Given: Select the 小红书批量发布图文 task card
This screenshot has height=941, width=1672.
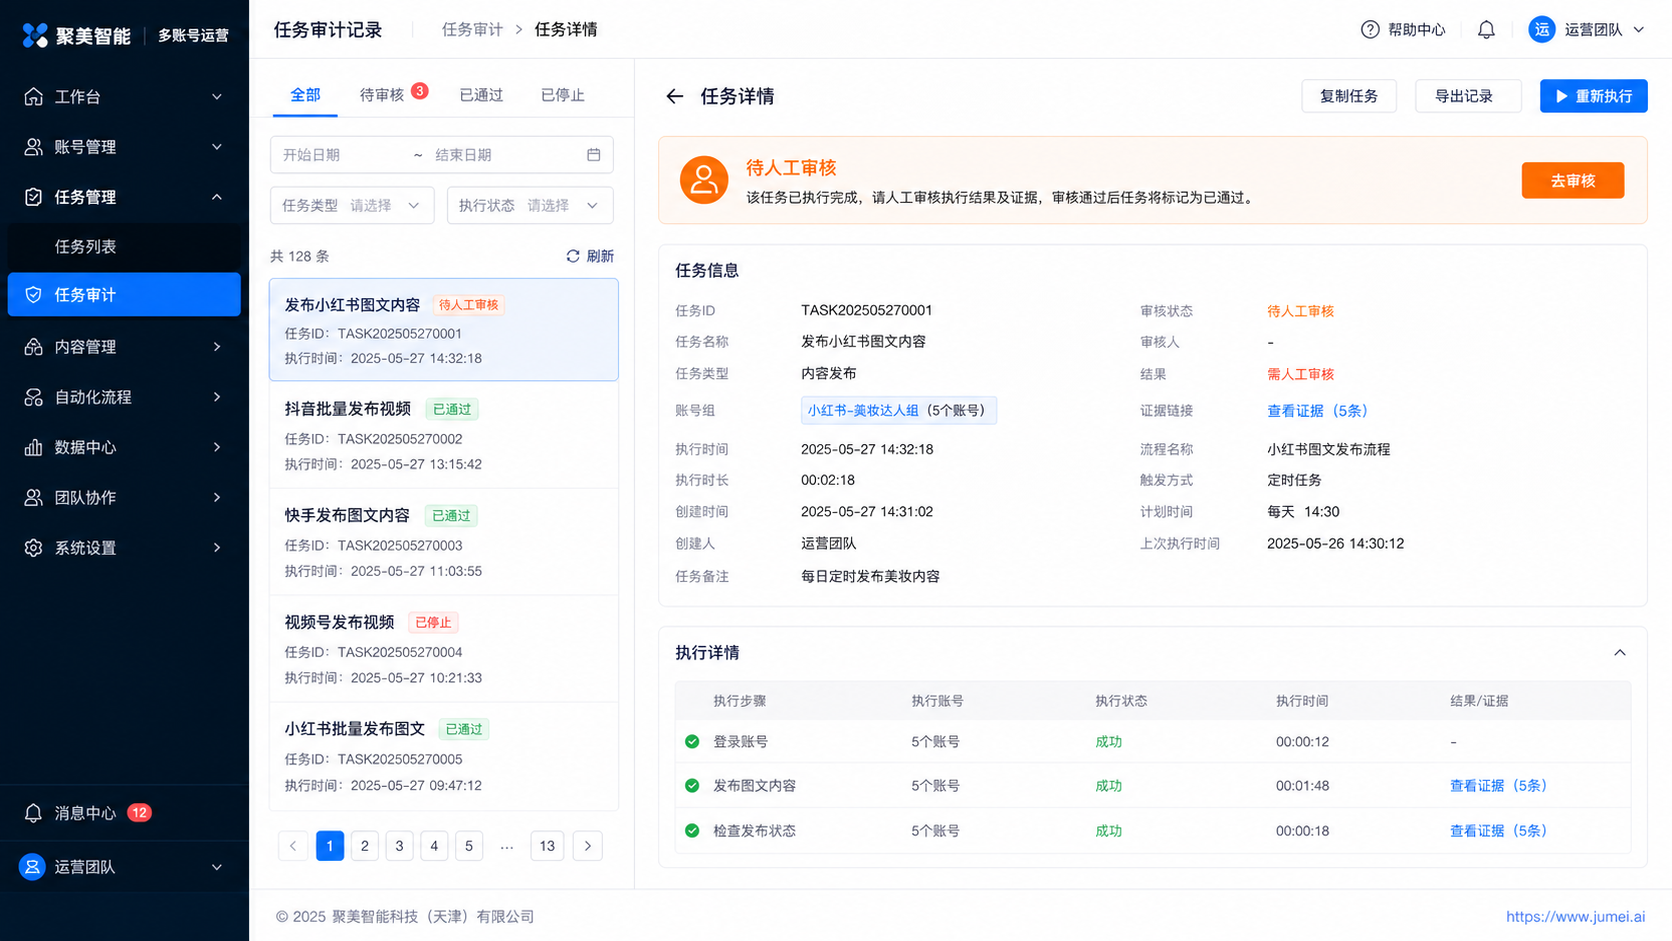Looking at the screenshot, I should (x=444, y=756).
